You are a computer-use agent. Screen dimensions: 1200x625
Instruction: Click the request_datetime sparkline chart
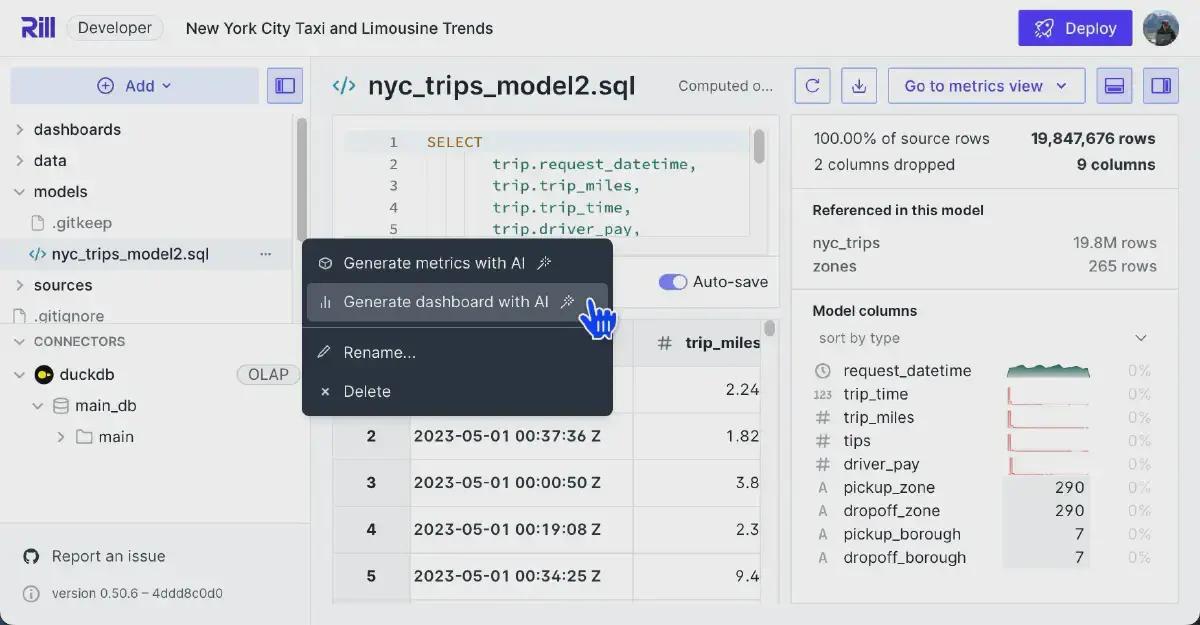coord(1048,371)
